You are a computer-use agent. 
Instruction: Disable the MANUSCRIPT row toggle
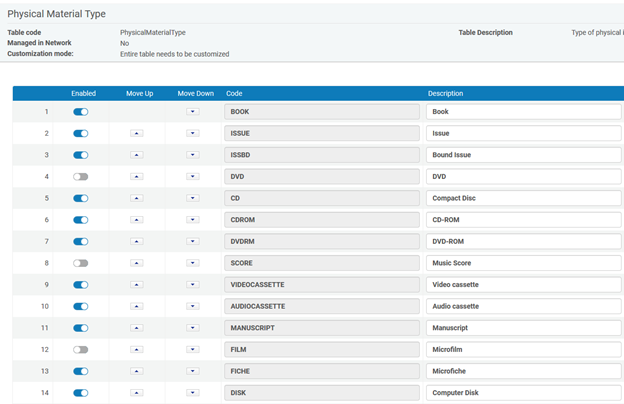coord(80,328)
